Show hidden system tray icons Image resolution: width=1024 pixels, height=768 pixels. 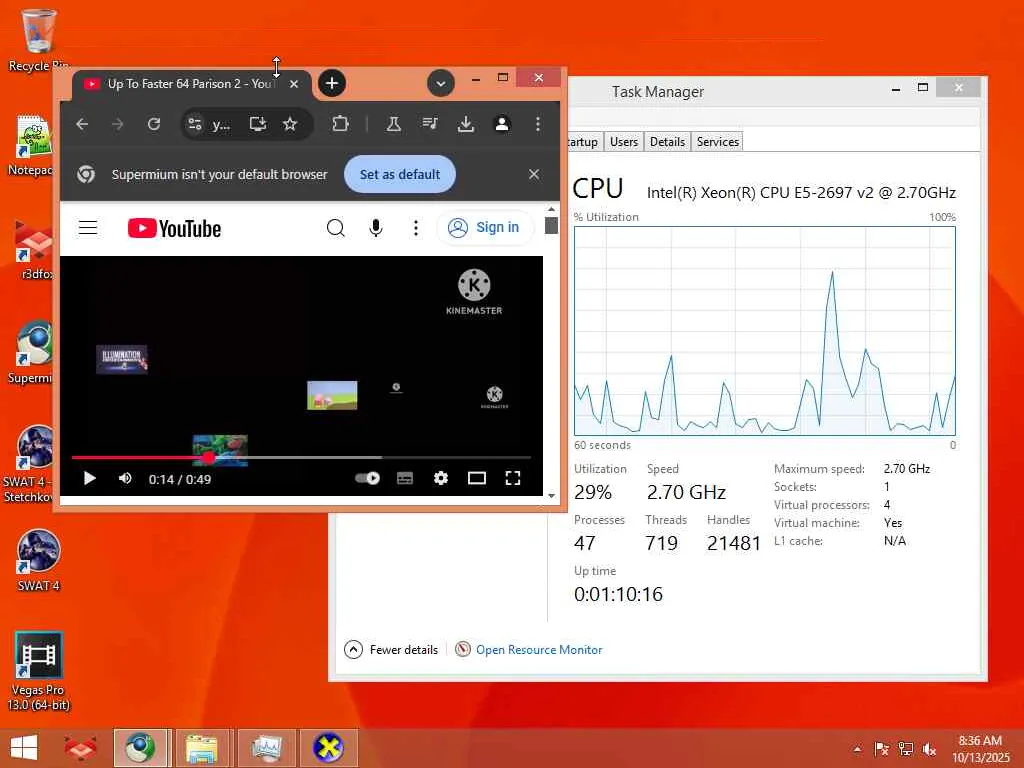[x=857, y=749]
